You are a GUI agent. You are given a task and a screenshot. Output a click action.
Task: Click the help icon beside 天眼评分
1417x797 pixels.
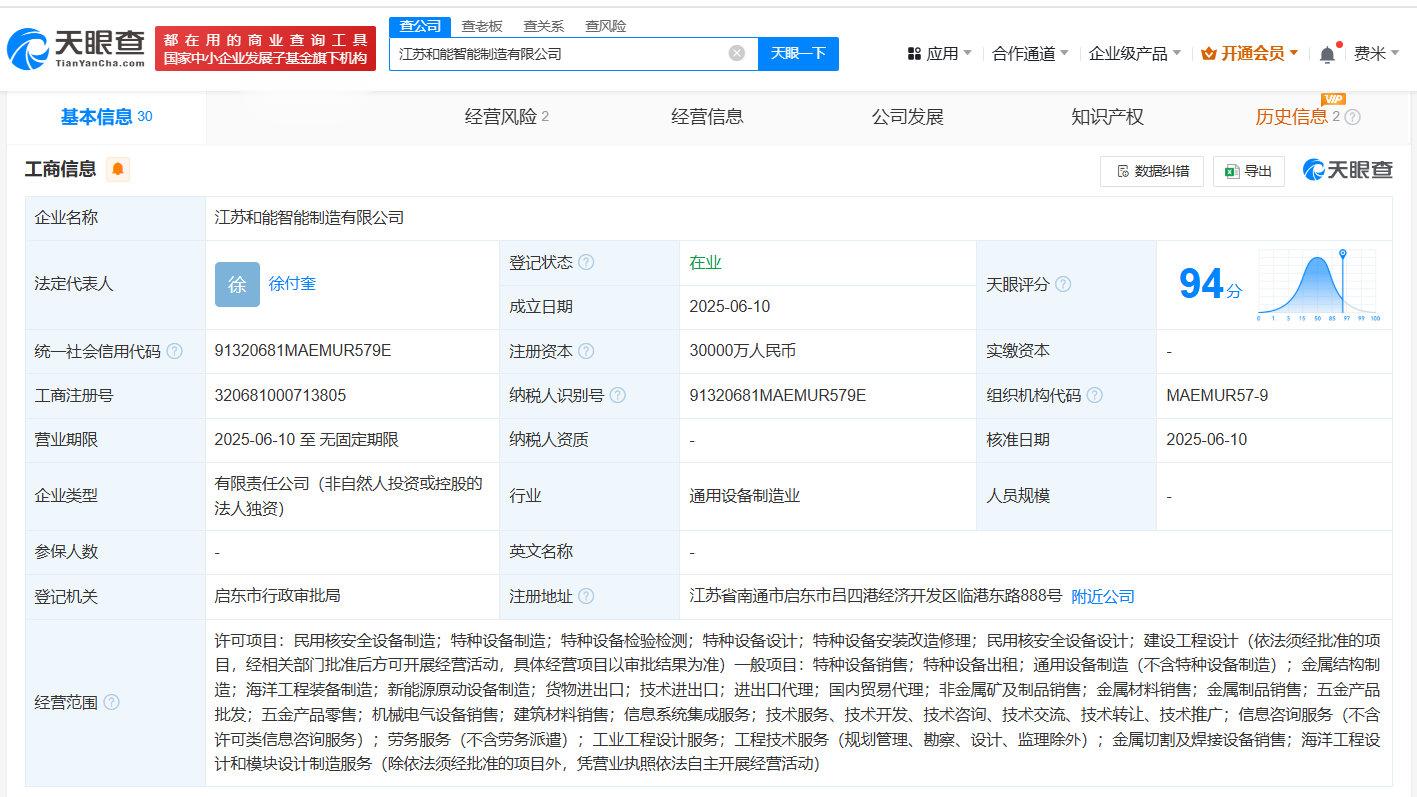[1063, 284]
